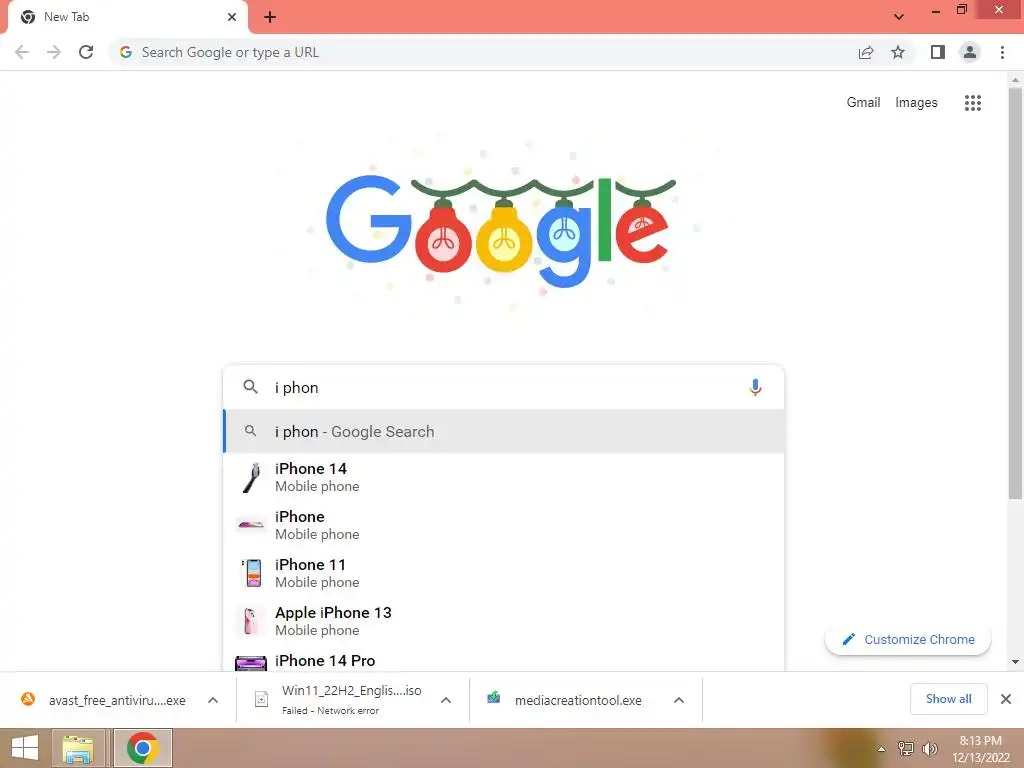
Task: Click the Google holiday doodle logo
Action: [501, 229]
